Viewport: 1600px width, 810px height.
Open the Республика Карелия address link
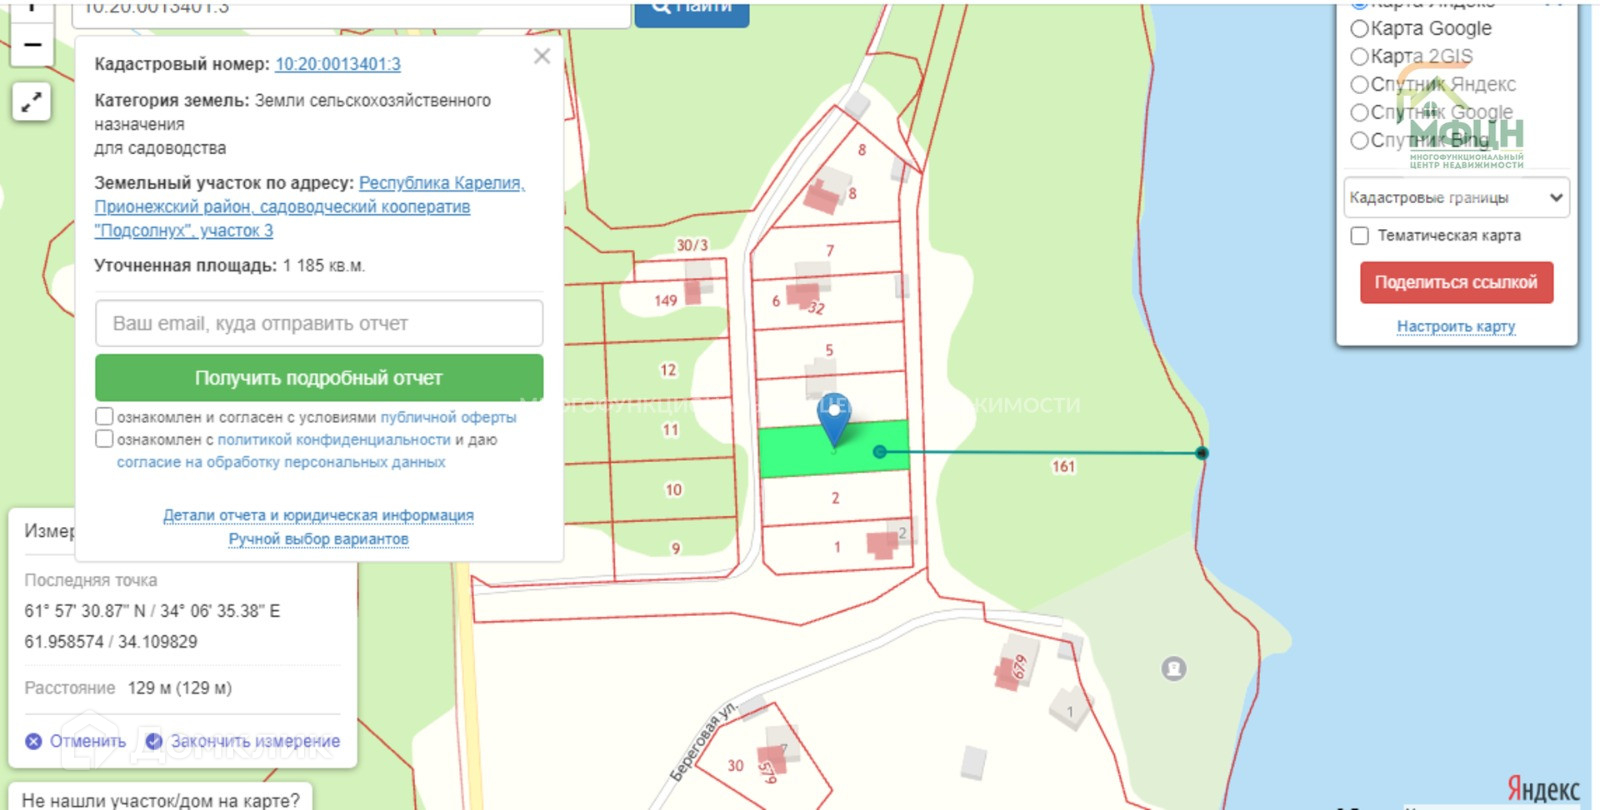[x=310, y=207]
